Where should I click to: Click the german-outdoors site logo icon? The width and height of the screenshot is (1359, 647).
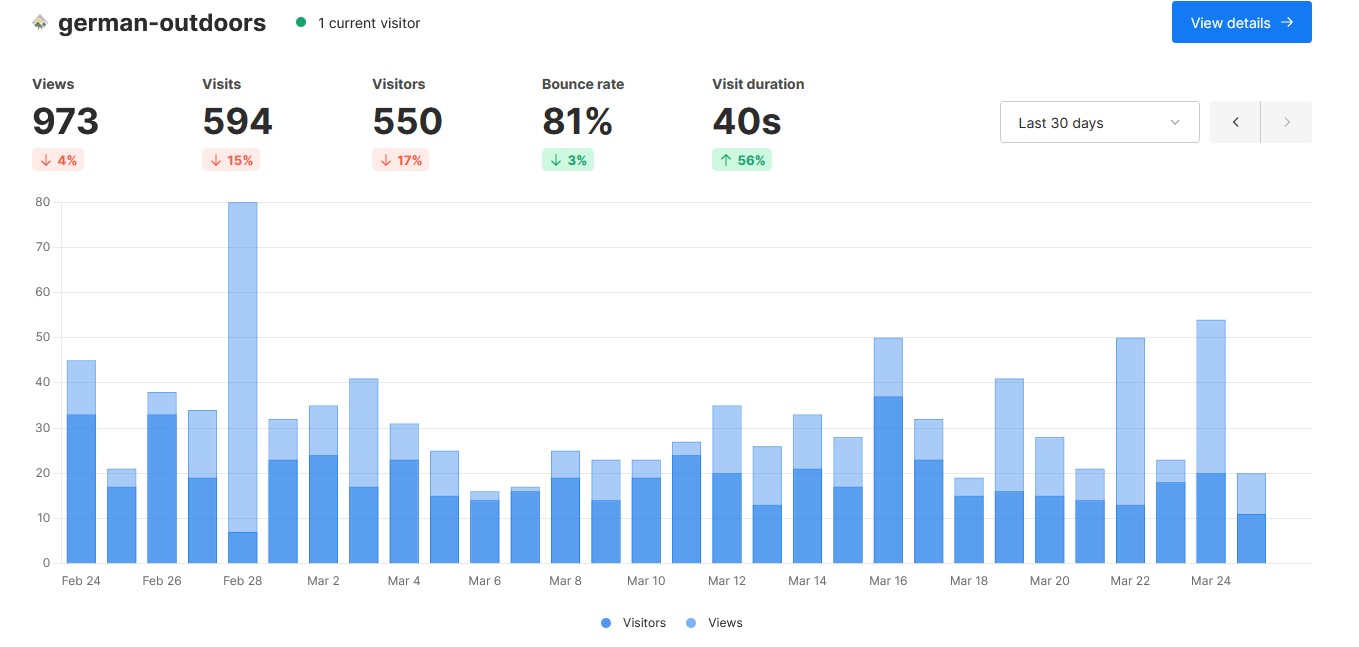click(39, 21)
